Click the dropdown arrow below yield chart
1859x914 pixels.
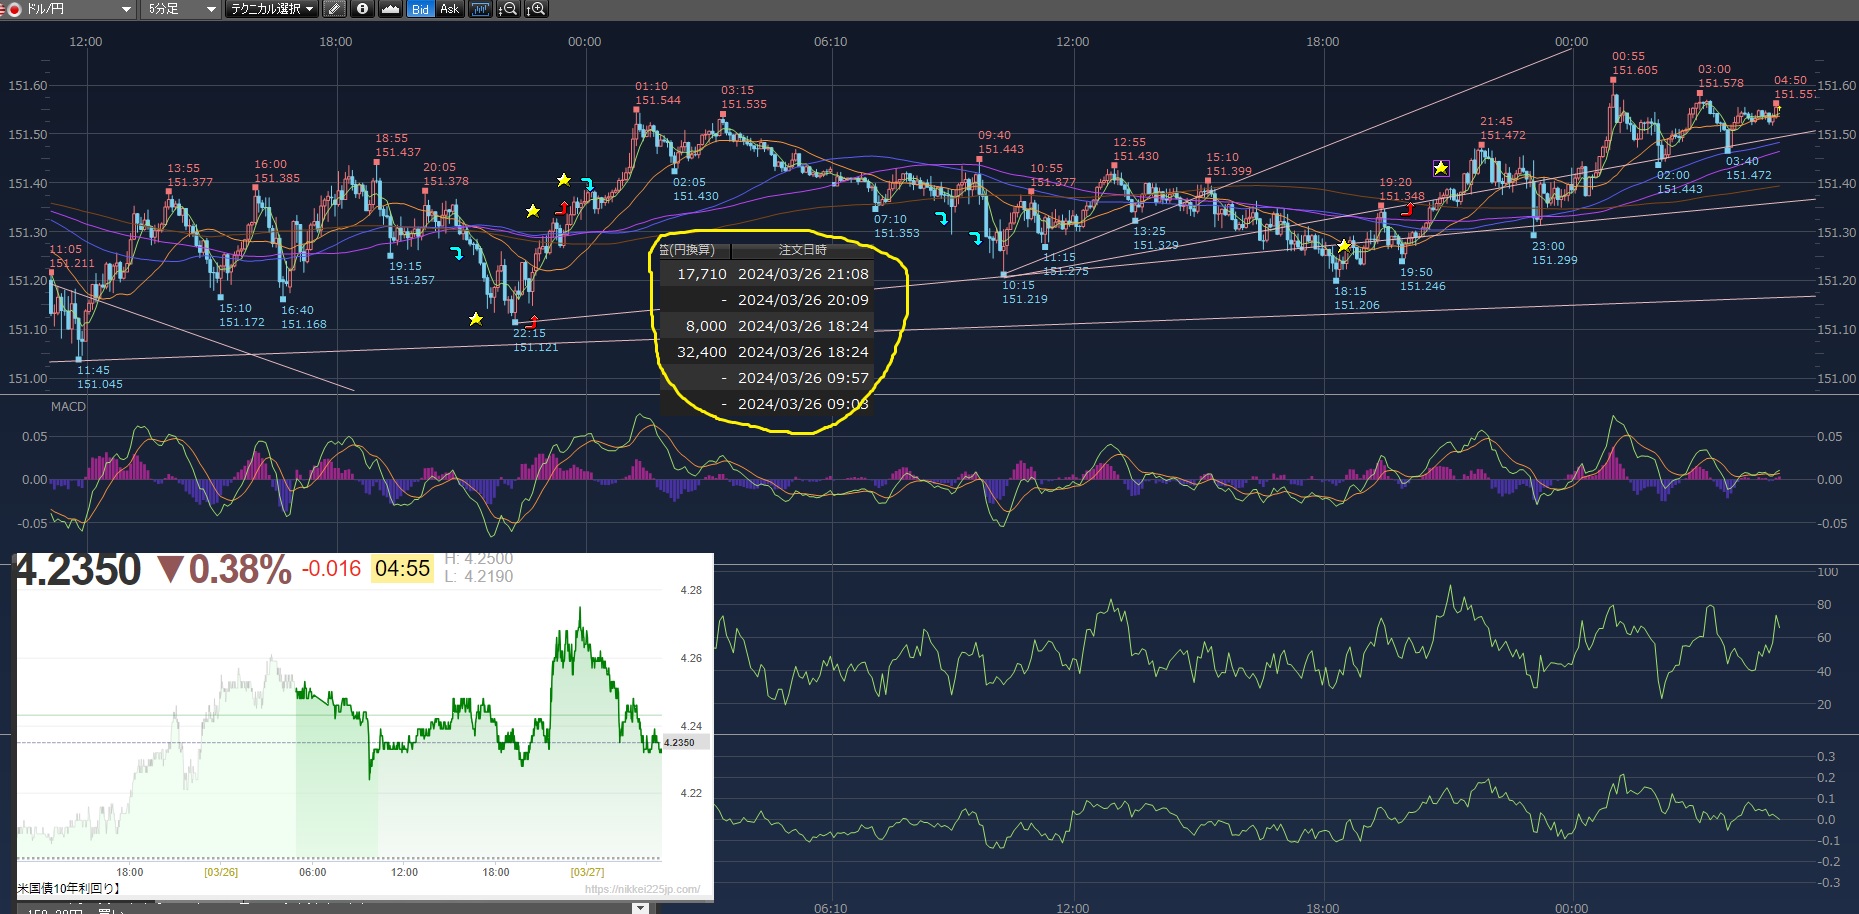click(640, 908)
